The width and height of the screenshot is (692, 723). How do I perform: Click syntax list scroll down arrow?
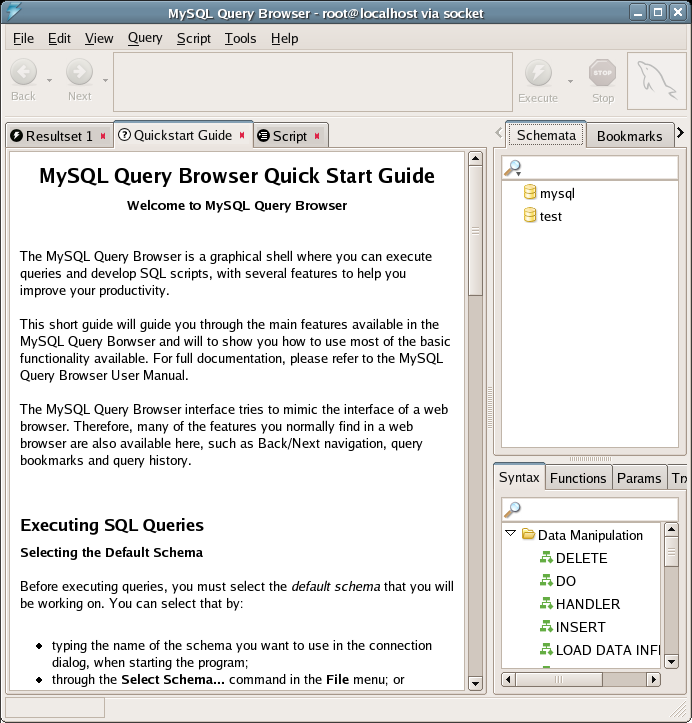click(x=671, y=662)
